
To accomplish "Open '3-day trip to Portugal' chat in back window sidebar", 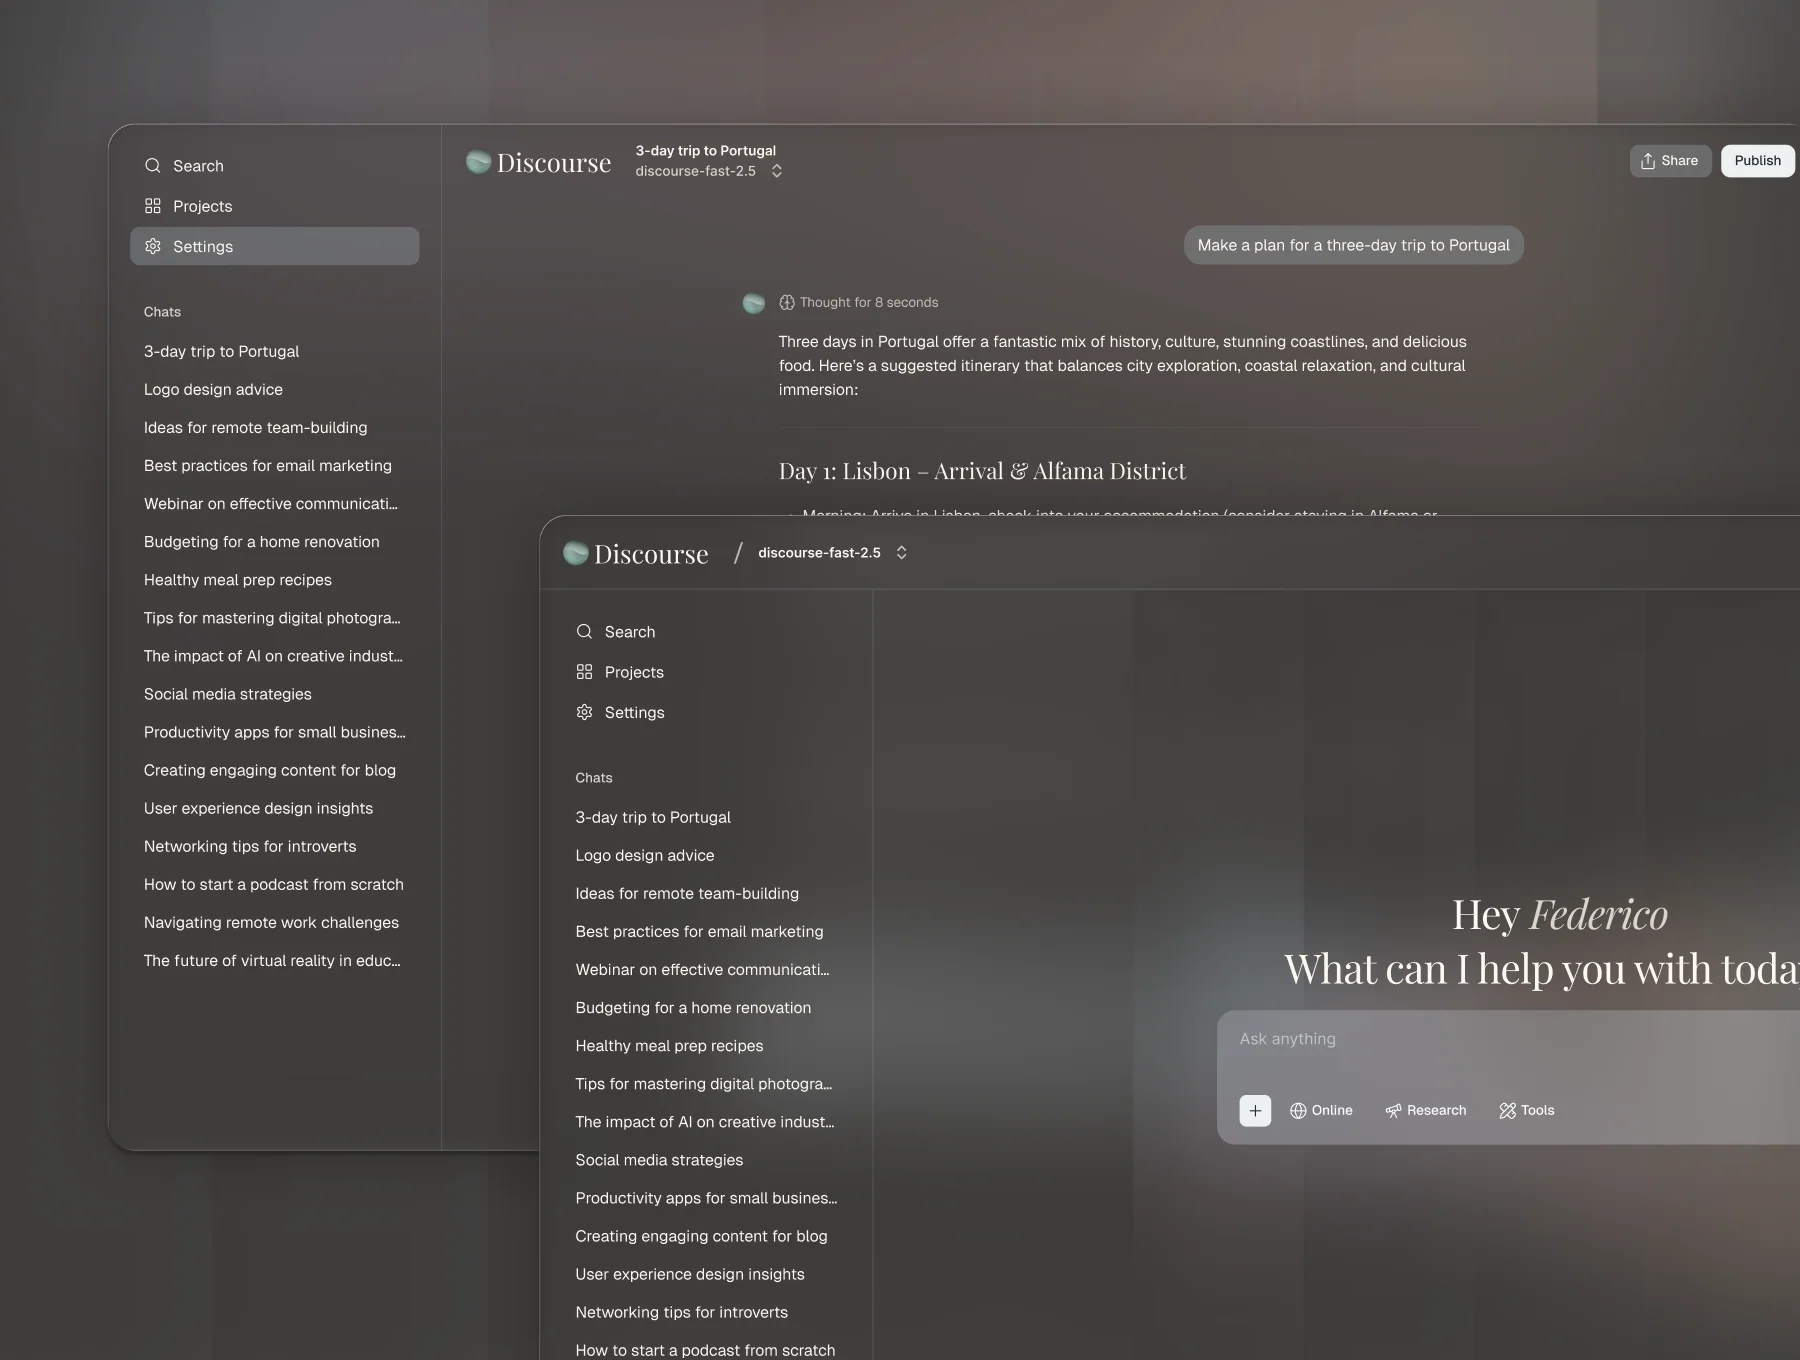I will [x=221, y=352].
